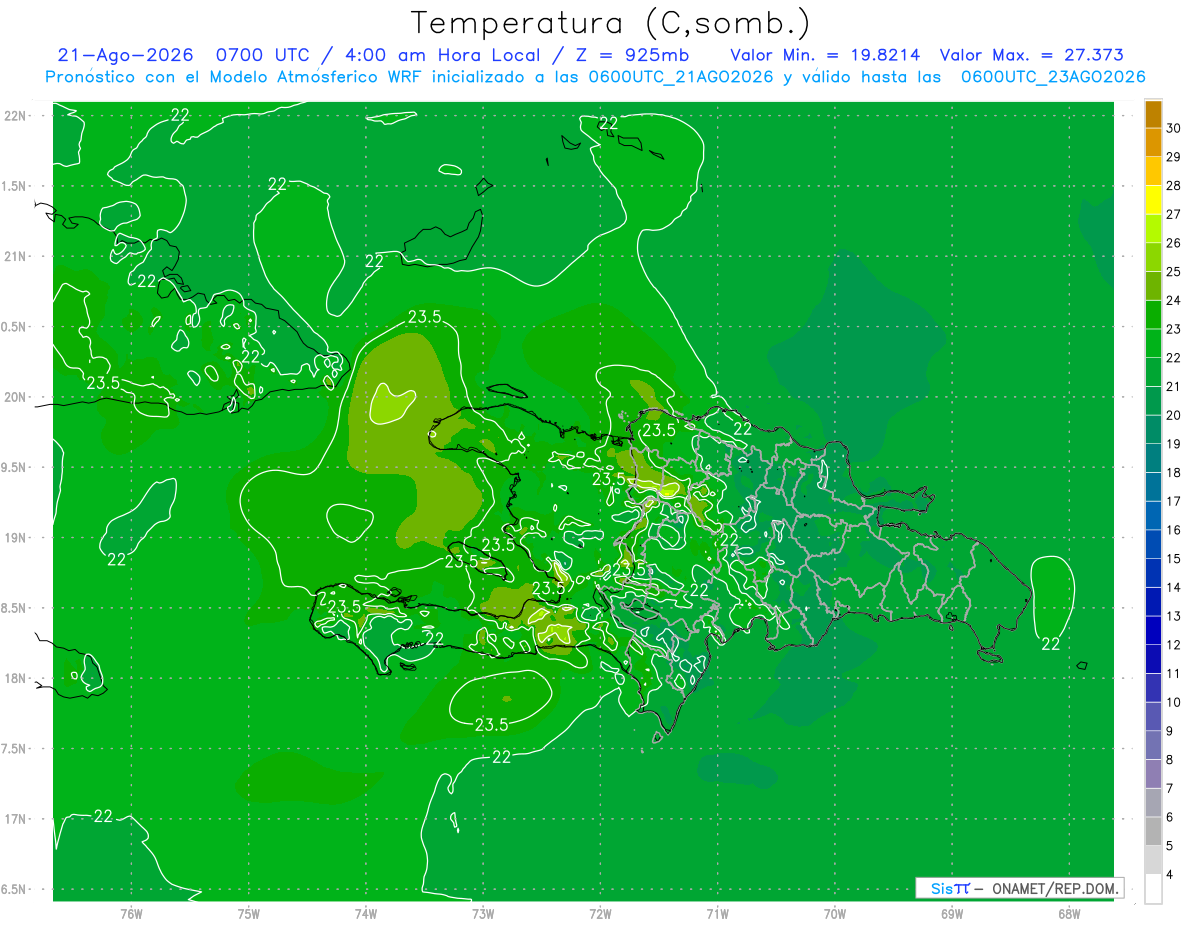
Task: Click longitude axis label '73W'
Action: point(483,913)
